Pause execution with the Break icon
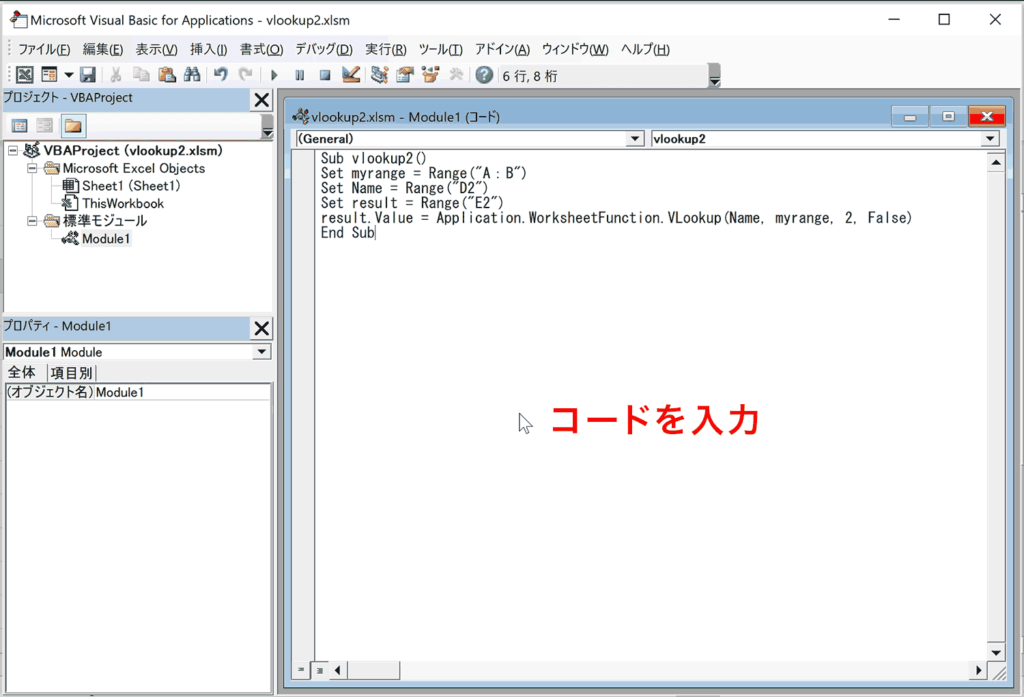The width and height of the screenshot is (1024, 697). 300,75
